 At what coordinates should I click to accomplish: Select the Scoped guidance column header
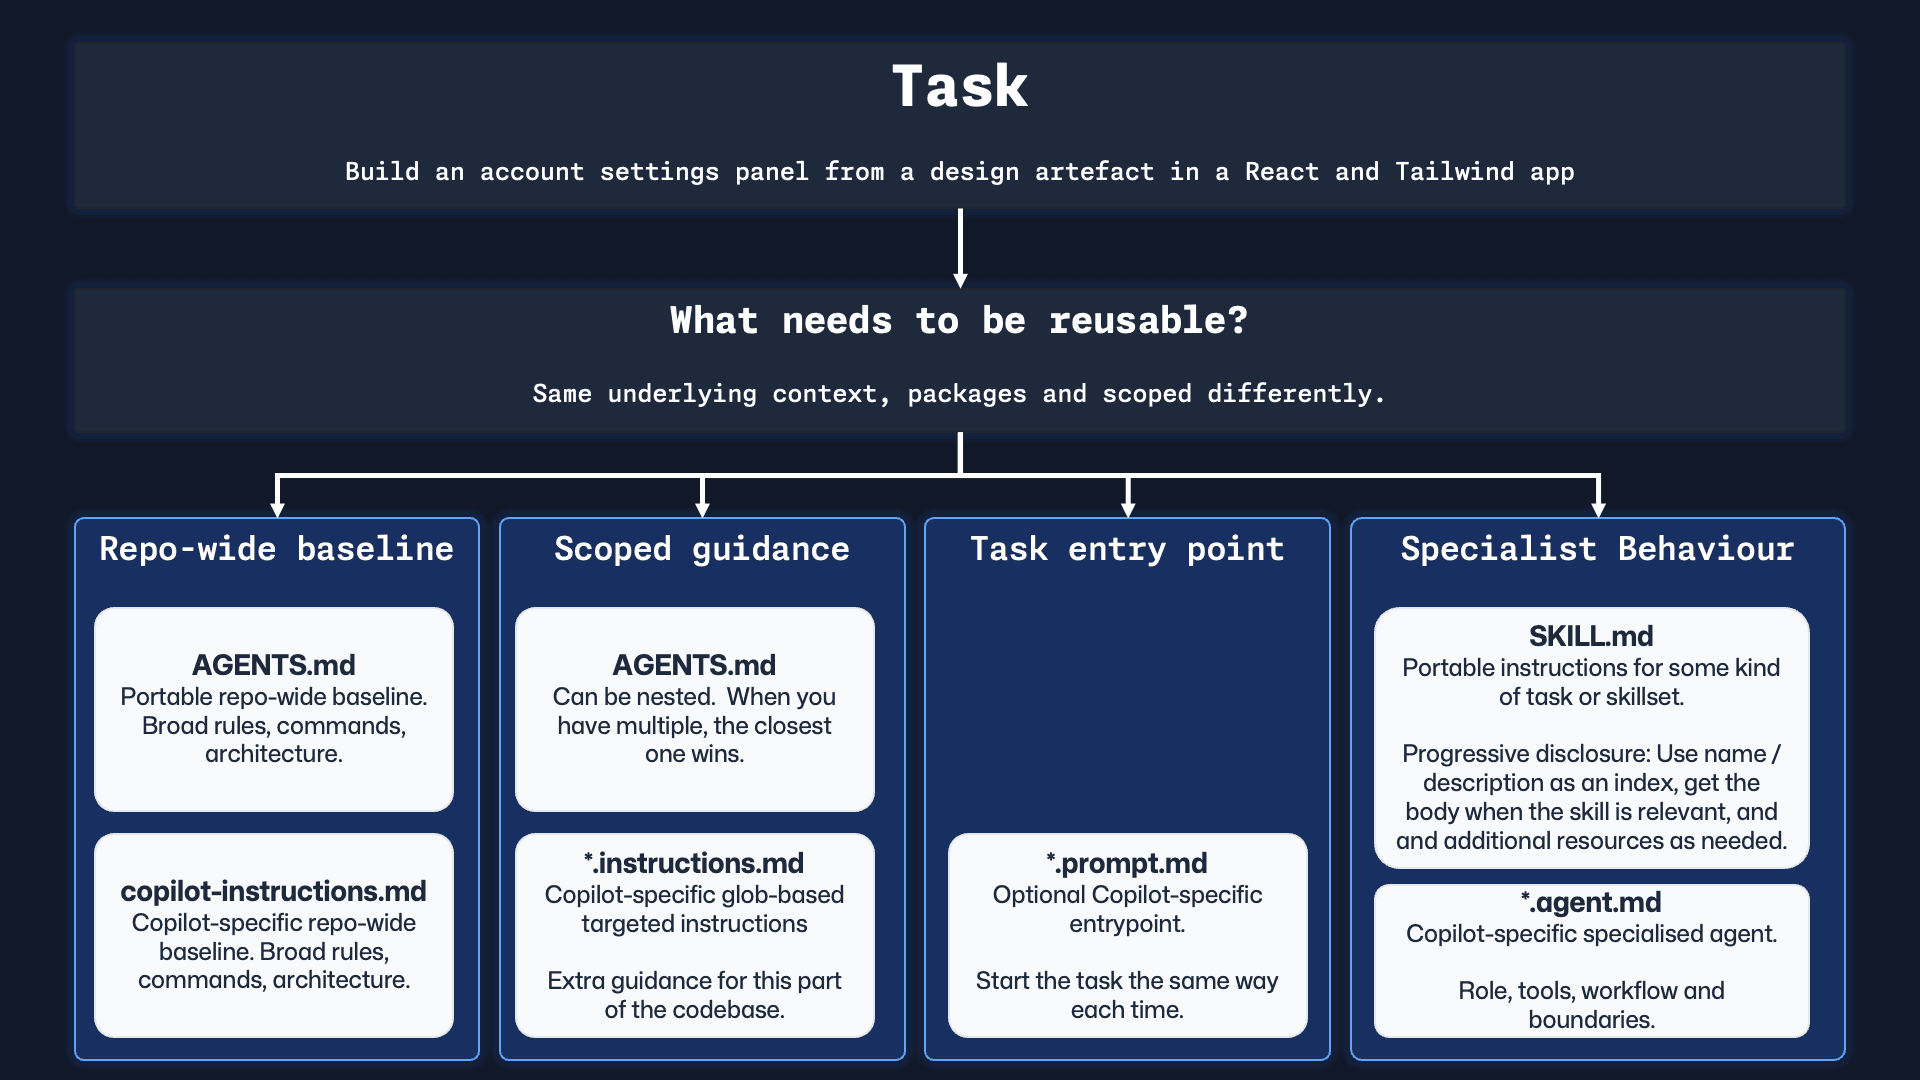pyautogui.click(x=701, y=549)
